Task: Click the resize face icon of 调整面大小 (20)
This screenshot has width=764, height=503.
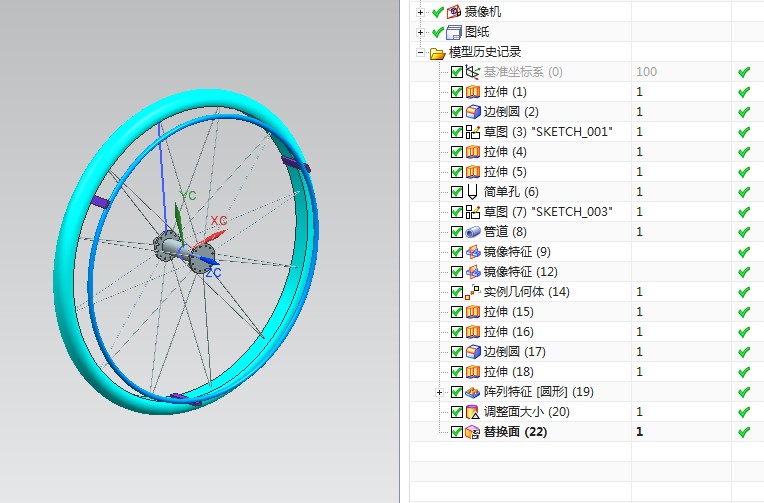Action: point(473,412)
